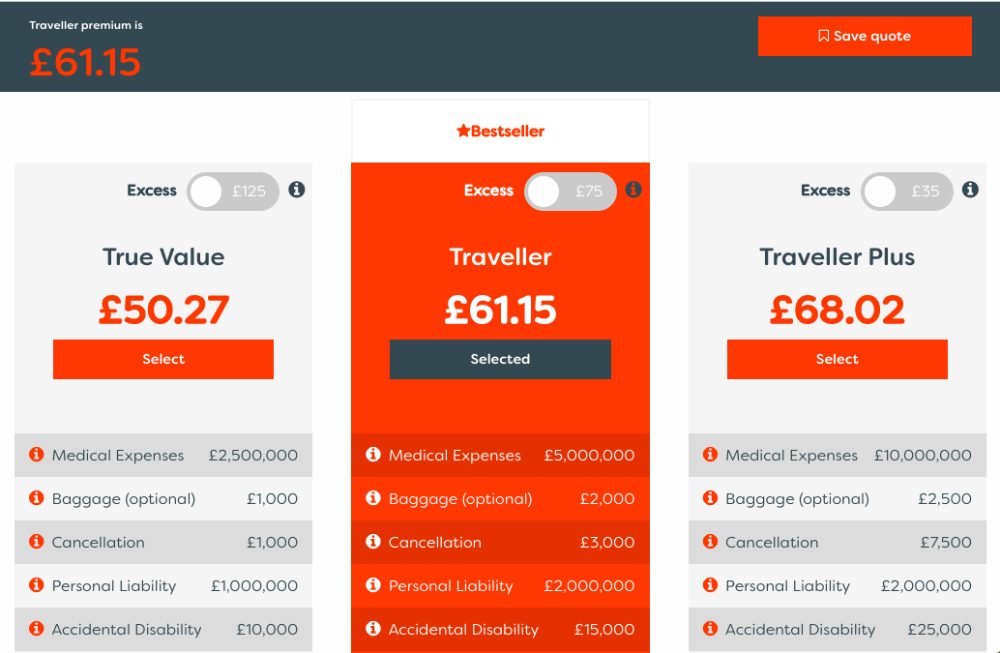
Task: Open info for True Value excess amount
Action: point(296,190)
